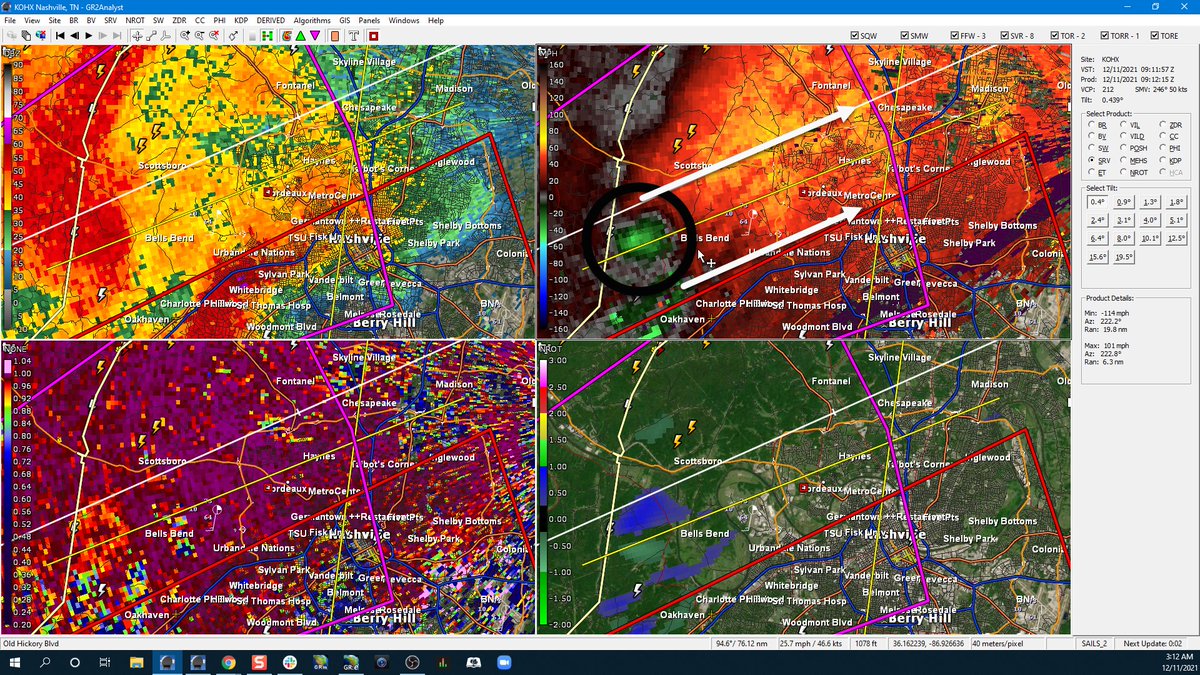Open the Algorithms menu
The image size is (1200, 675).
(x=312, y=19)
